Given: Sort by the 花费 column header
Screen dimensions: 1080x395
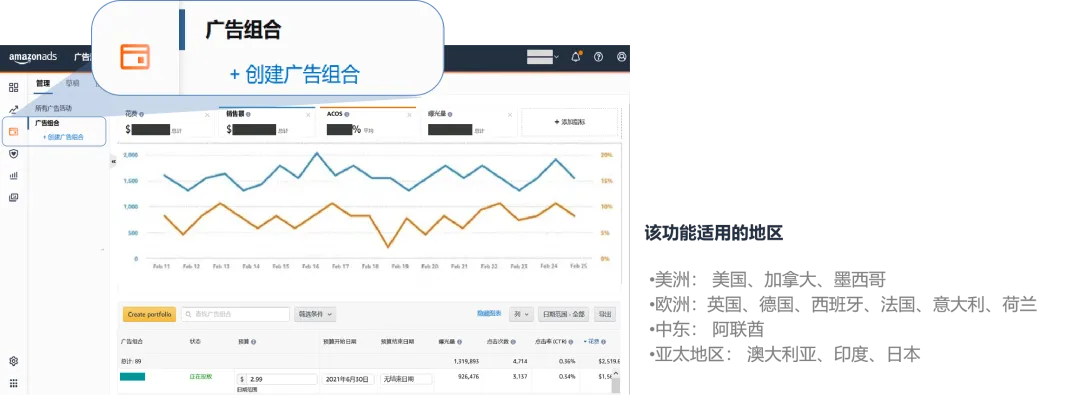Looking at the screenshot, I should (x=593, y=342).
